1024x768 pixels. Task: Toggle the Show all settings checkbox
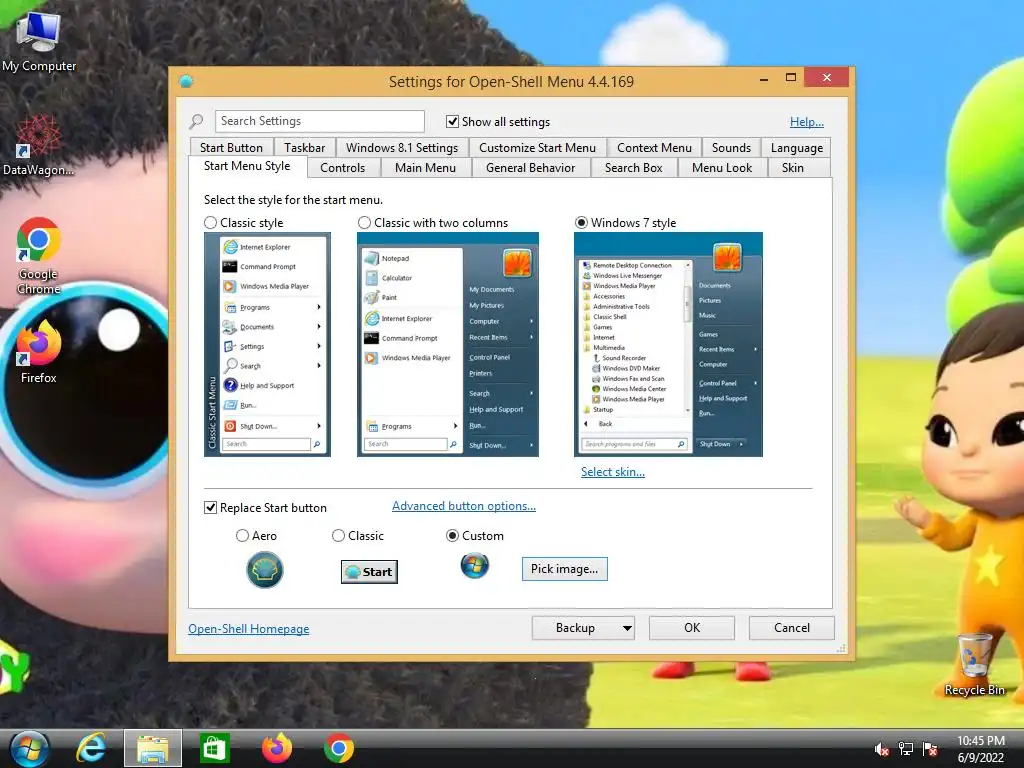click(452, 121)
